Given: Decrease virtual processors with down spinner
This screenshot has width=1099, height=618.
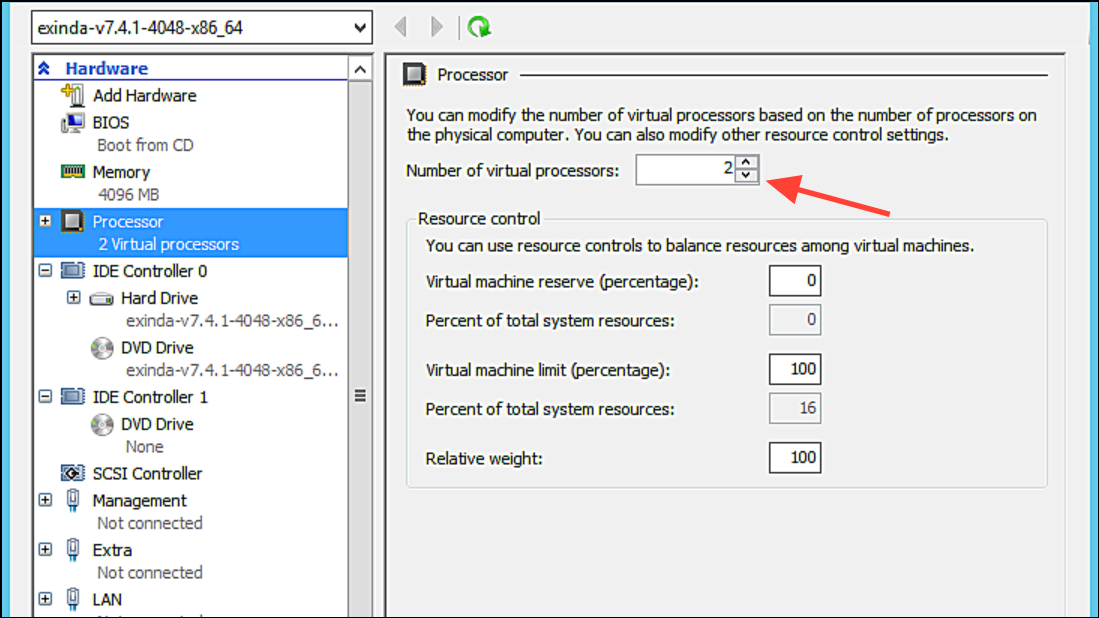Looking at the screenshot, I should click(x=746, y=177).
